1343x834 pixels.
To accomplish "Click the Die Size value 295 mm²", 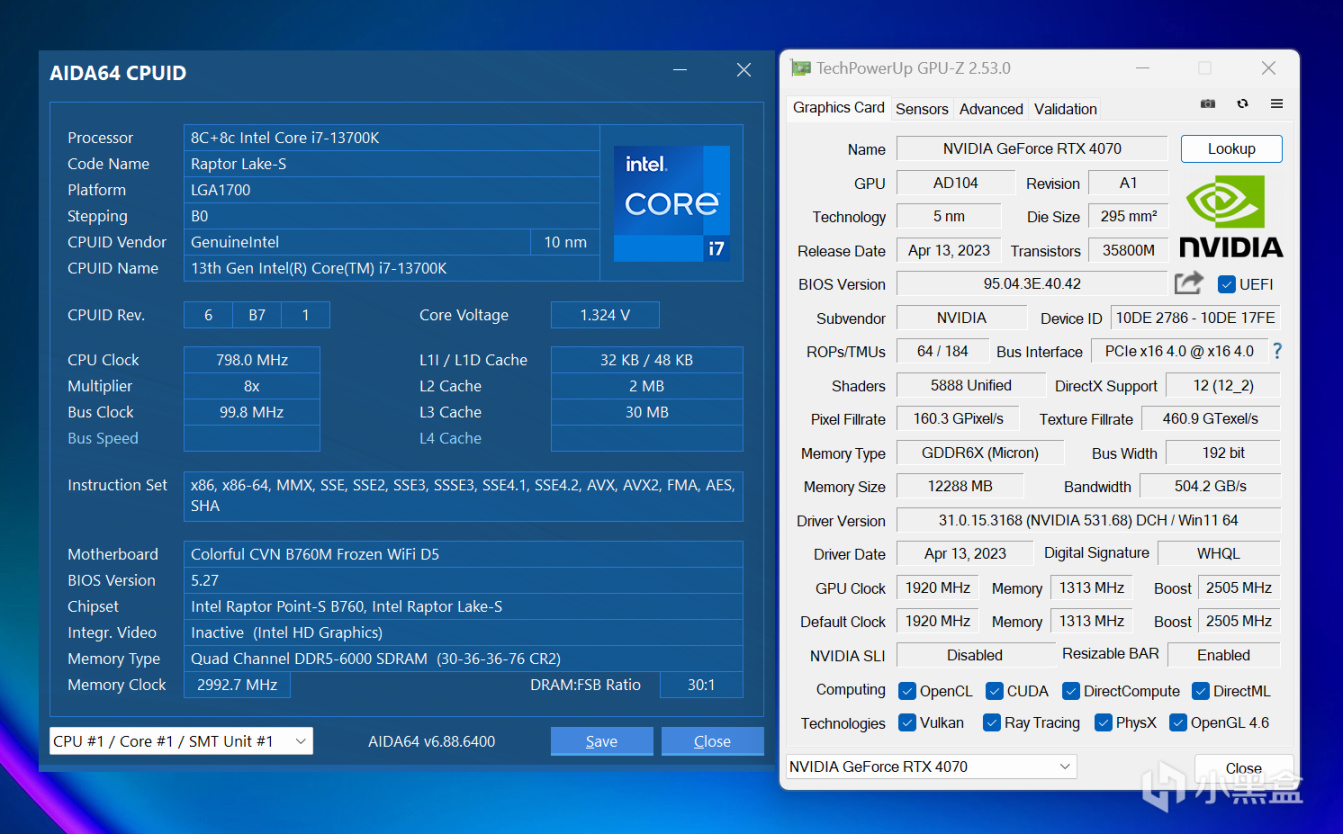I will pos(1128,216).
